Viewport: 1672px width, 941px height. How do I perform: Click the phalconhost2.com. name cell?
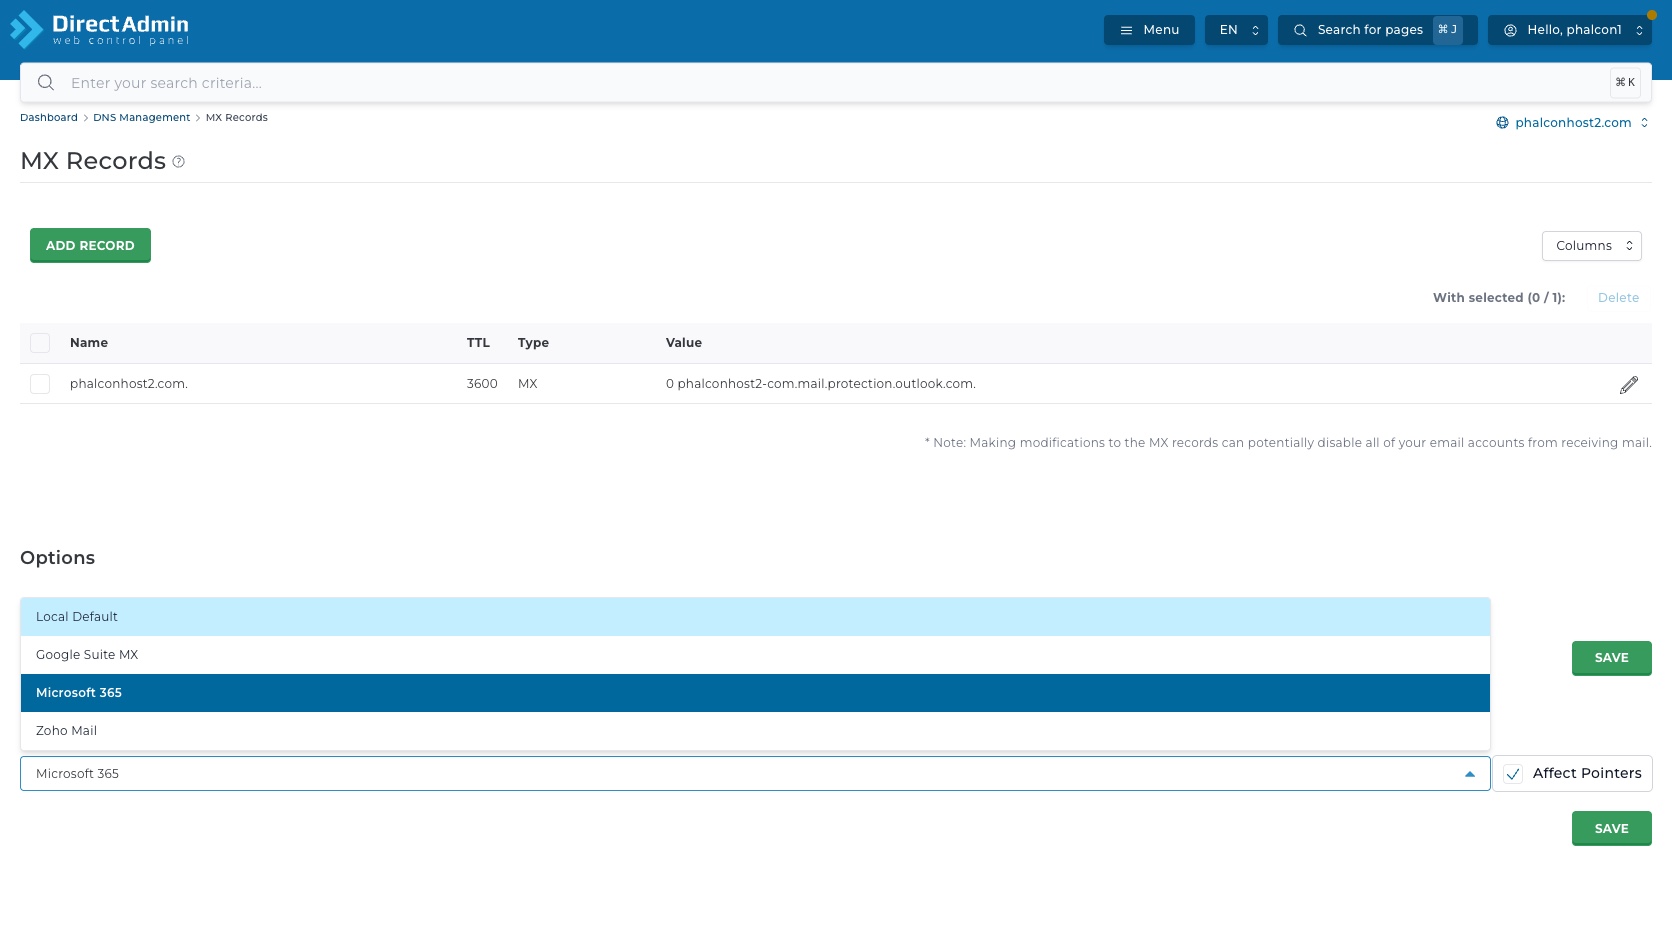129,384
